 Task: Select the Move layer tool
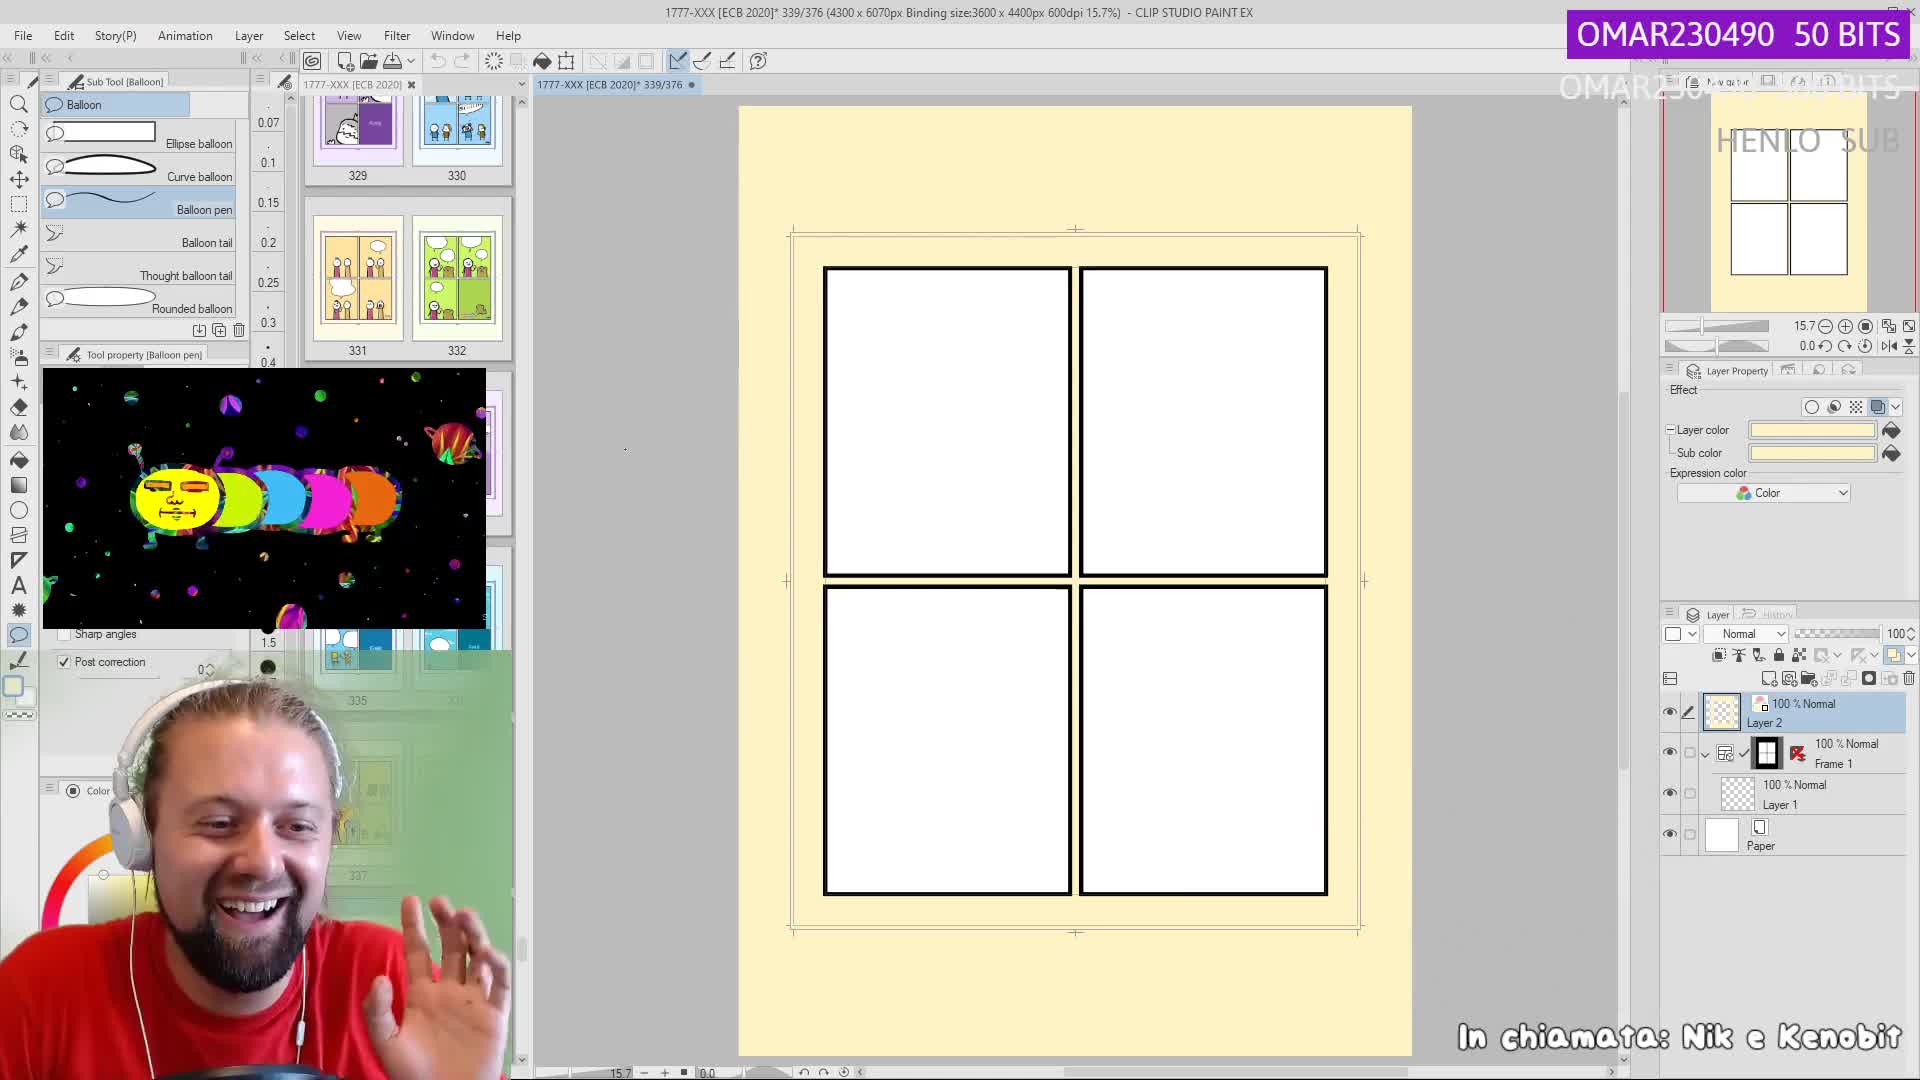18,179
